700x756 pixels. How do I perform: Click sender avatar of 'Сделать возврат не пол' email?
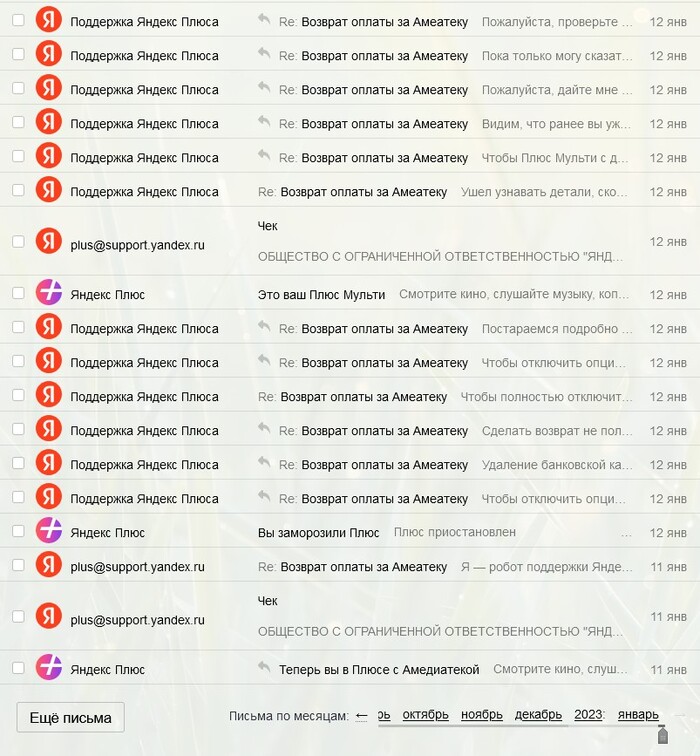click(x=49, y=429)
